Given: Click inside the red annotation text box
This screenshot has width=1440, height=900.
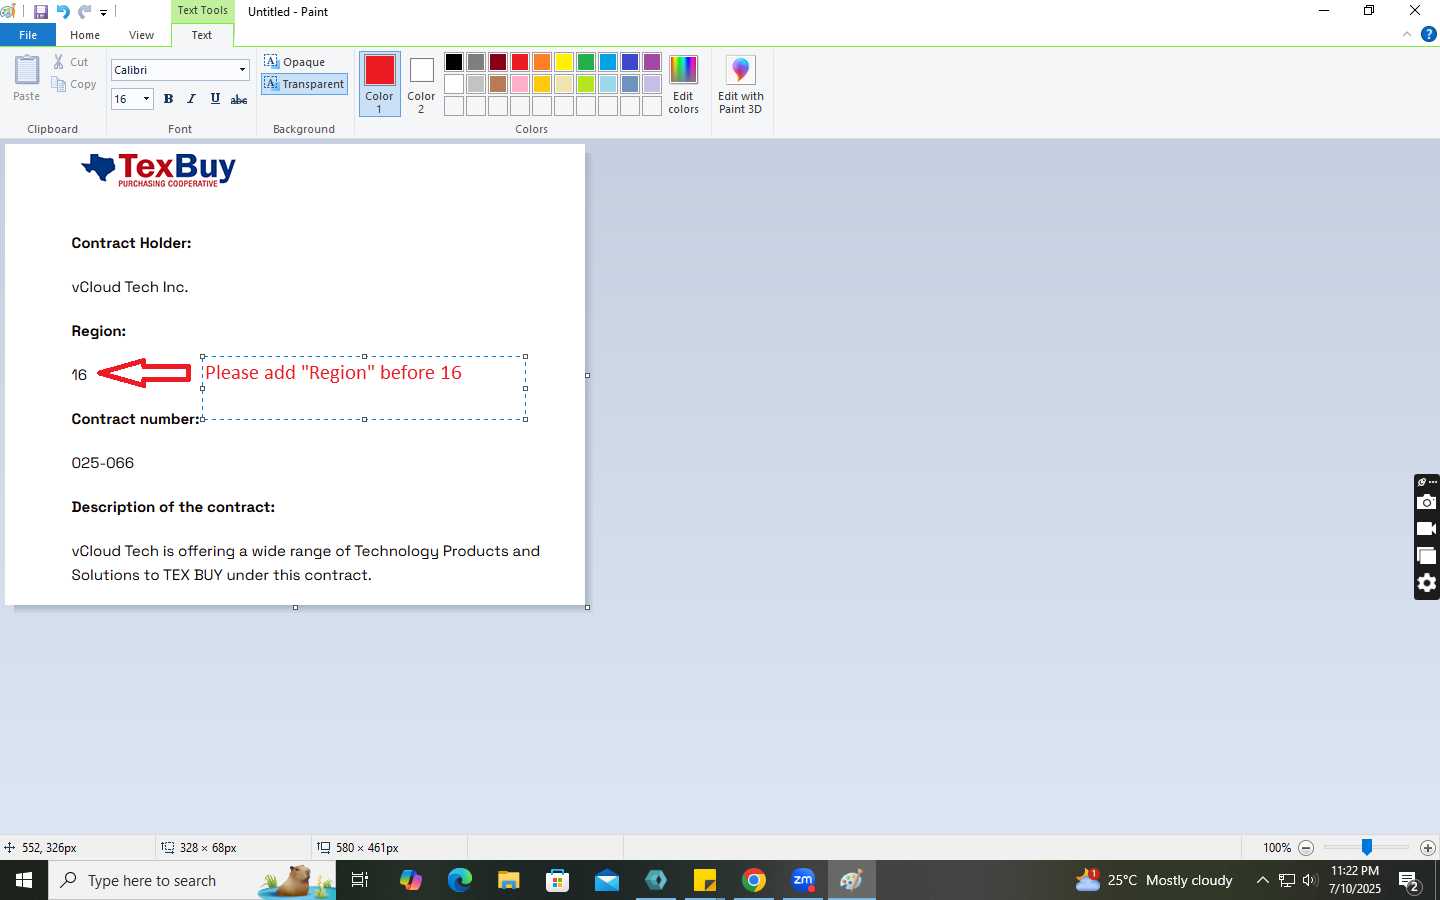Looking at the screenshot, I should tap(364, 388).
